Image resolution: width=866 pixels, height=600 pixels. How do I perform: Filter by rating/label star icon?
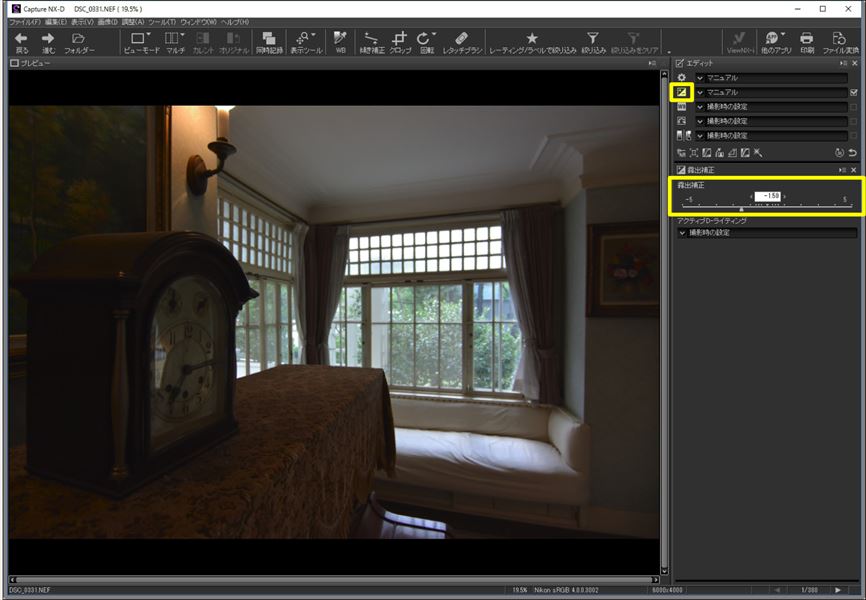pos(532,42)
